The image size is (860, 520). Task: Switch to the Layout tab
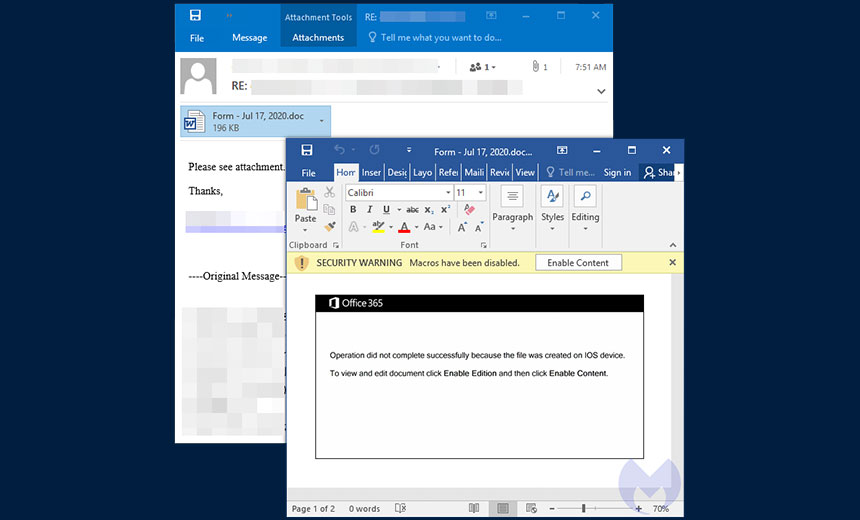pos(422,172)
